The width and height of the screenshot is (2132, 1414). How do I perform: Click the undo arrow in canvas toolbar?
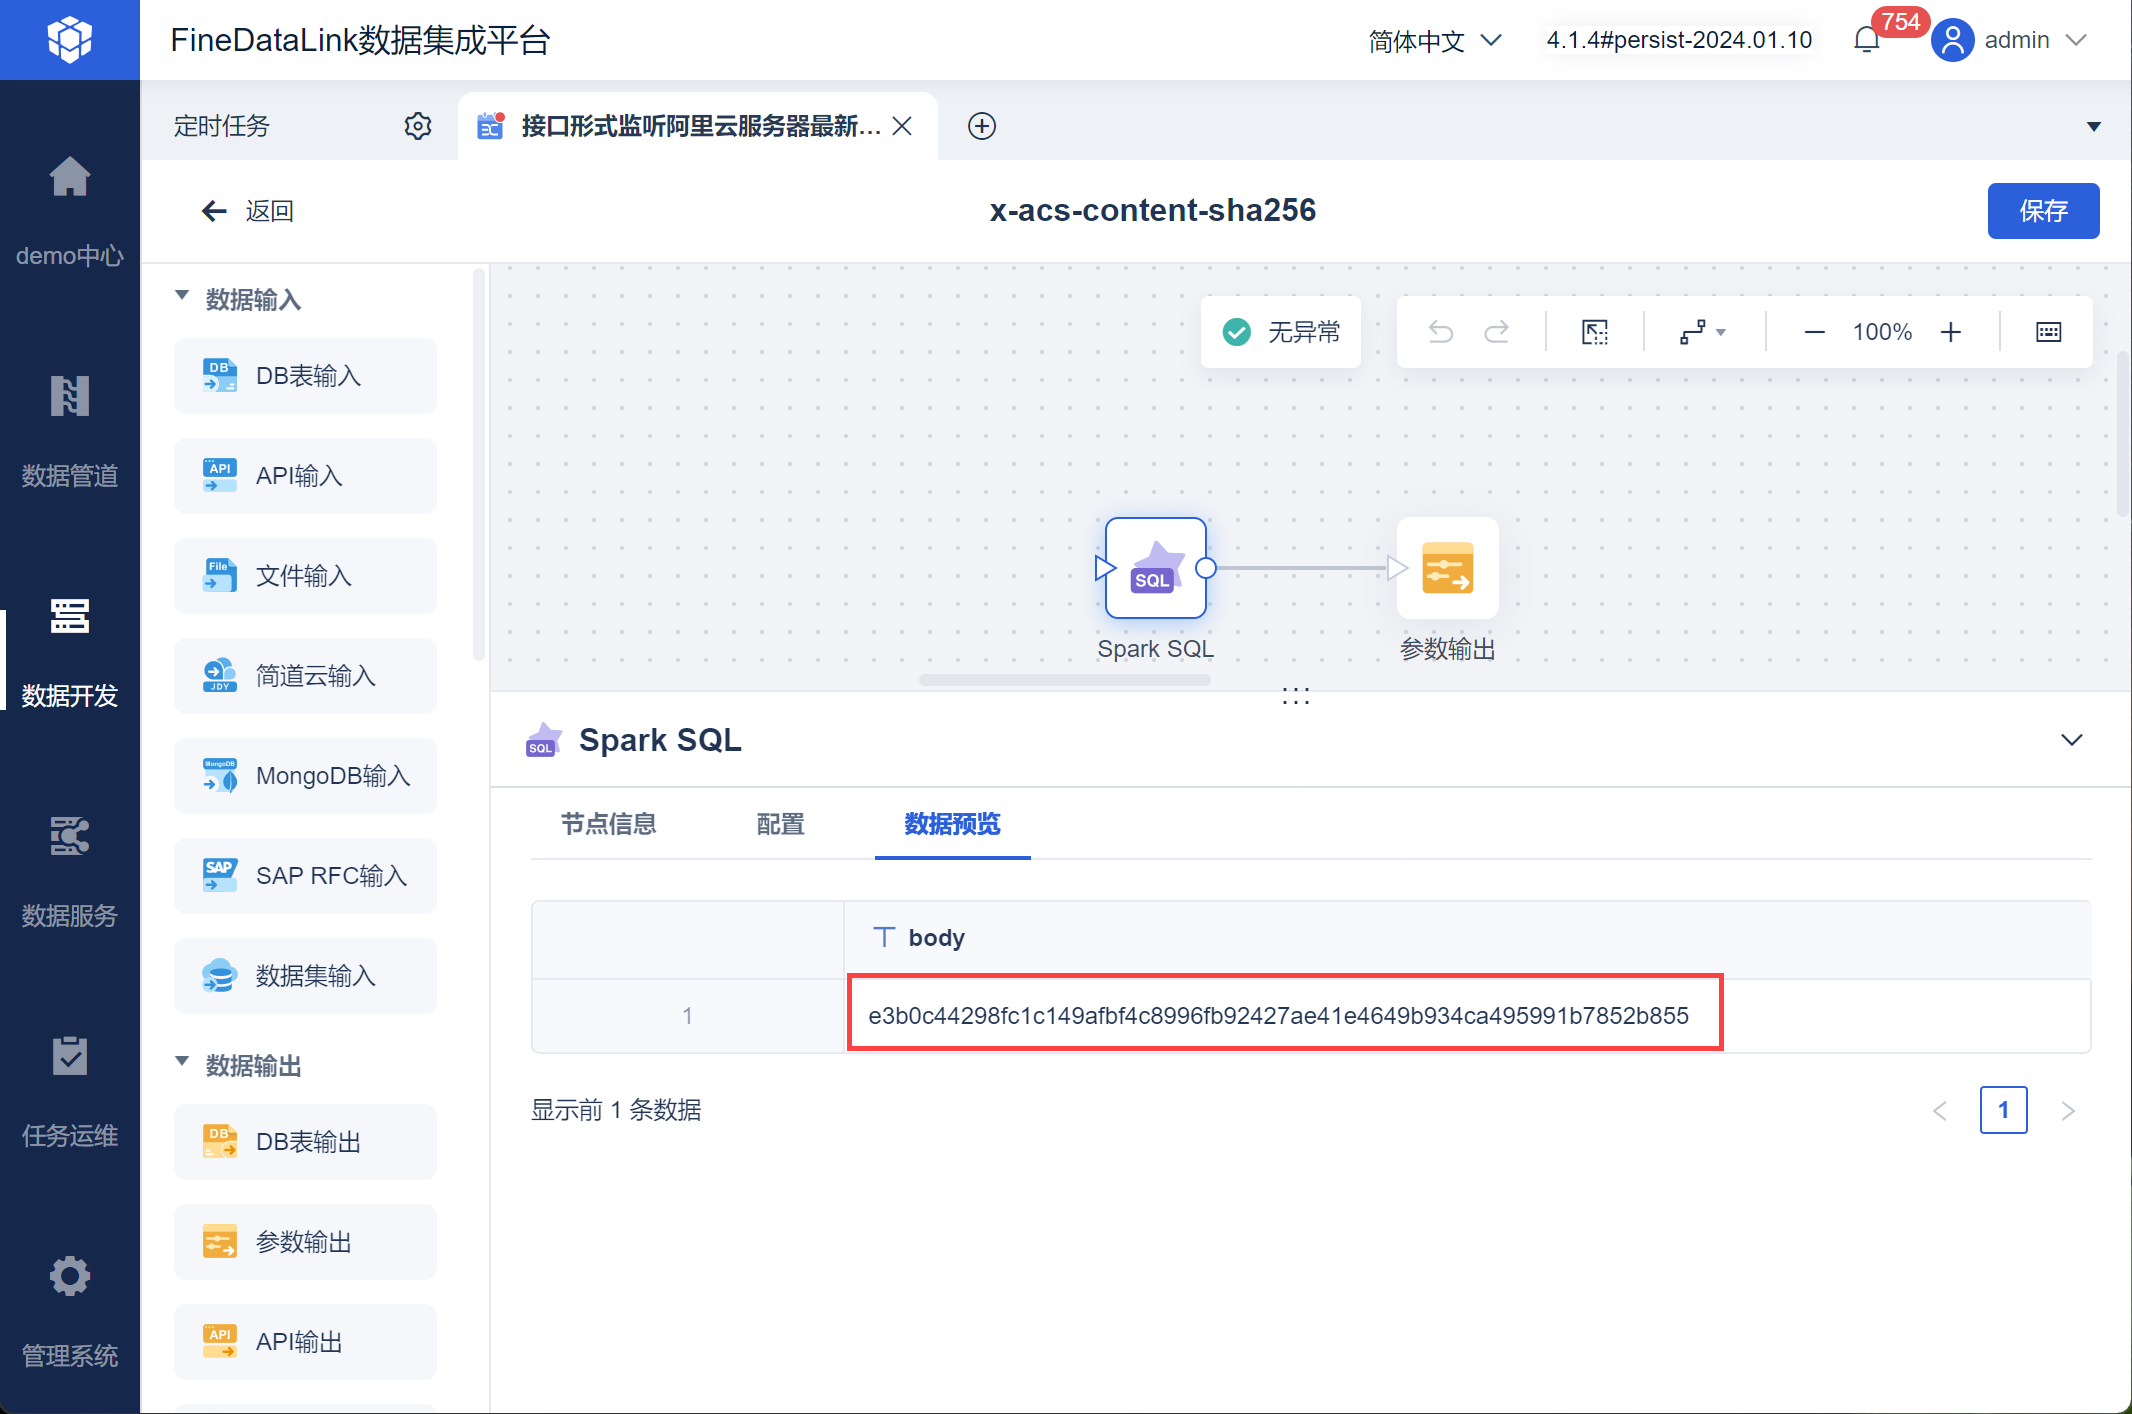pyautogui.click(x=1440, y=332)
